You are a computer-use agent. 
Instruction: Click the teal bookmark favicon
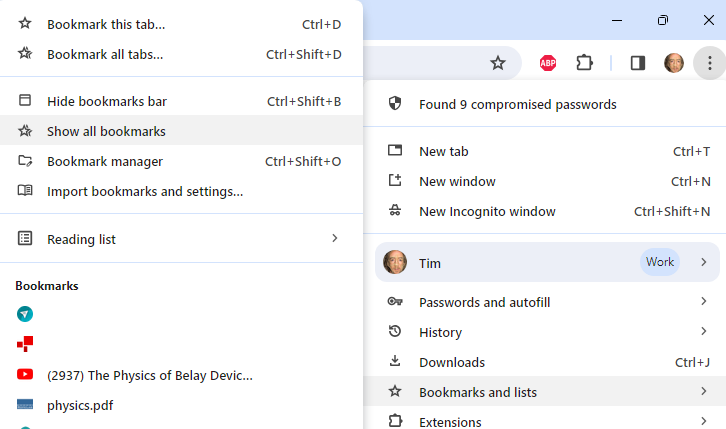coord(25,314)
